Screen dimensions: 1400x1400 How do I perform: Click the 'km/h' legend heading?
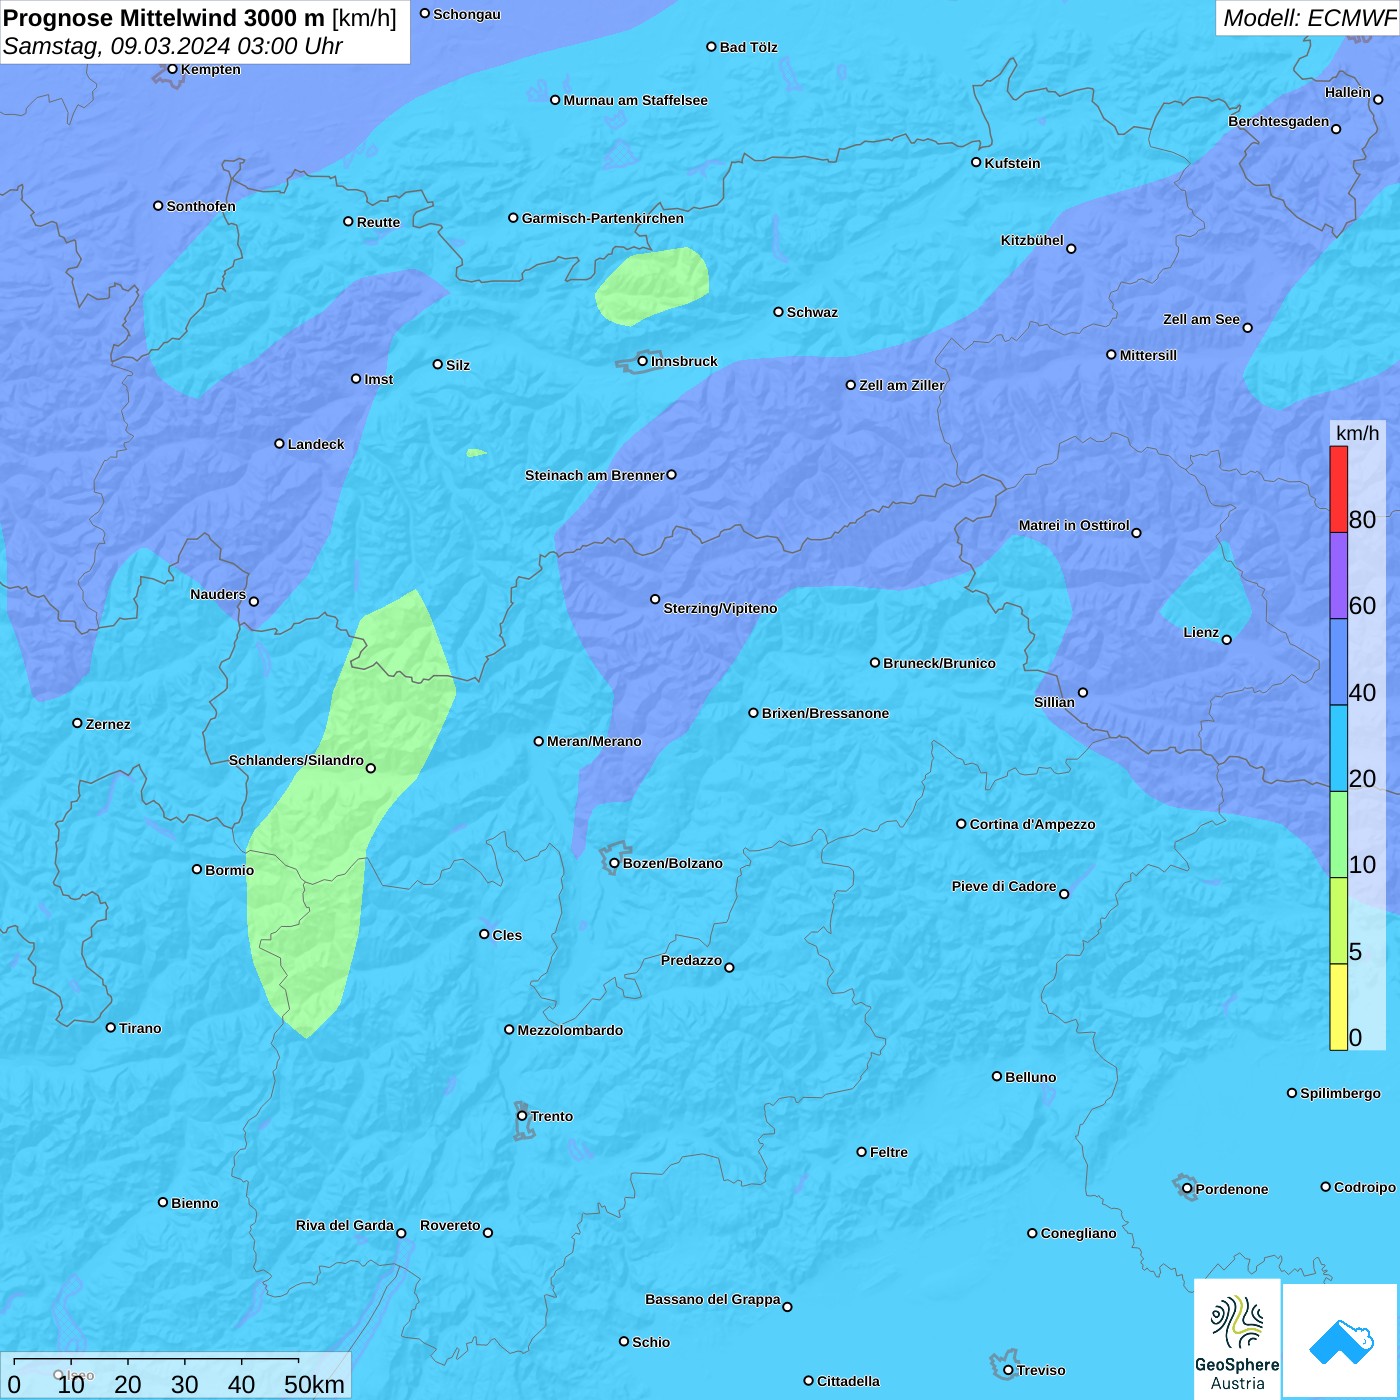(1357, 433)
